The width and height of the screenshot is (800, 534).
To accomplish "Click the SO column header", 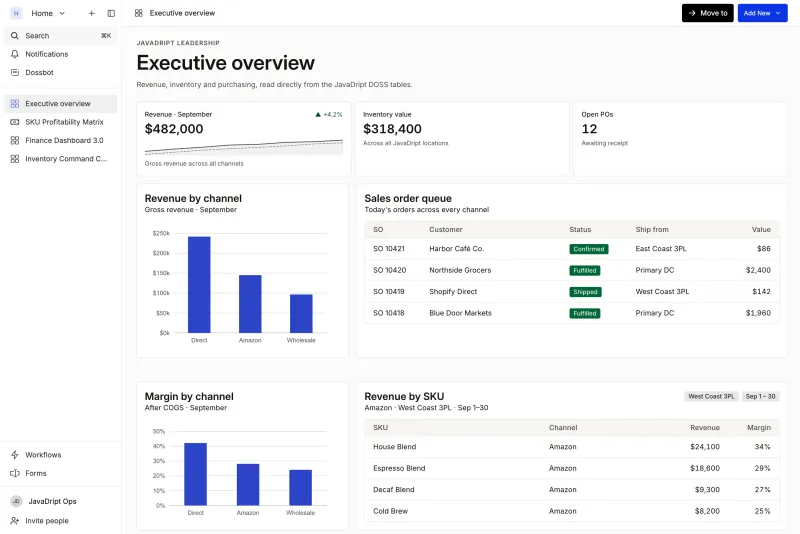I will point(378,230).
